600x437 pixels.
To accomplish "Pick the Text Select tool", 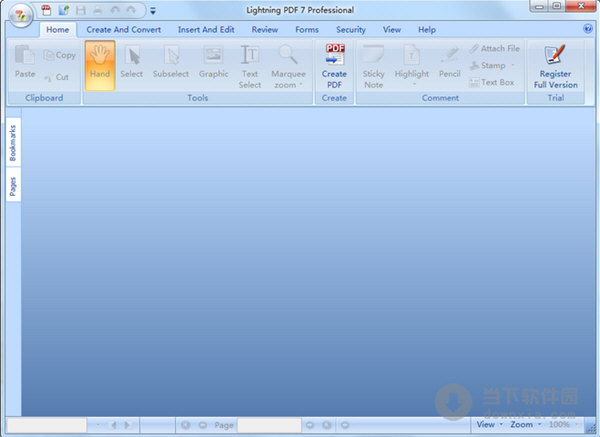I will coord(250,66).
